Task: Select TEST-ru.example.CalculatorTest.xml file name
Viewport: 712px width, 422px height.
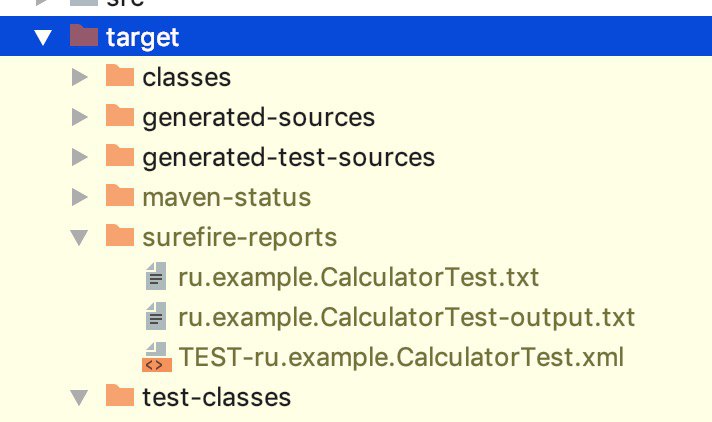Action: point(401,357)
